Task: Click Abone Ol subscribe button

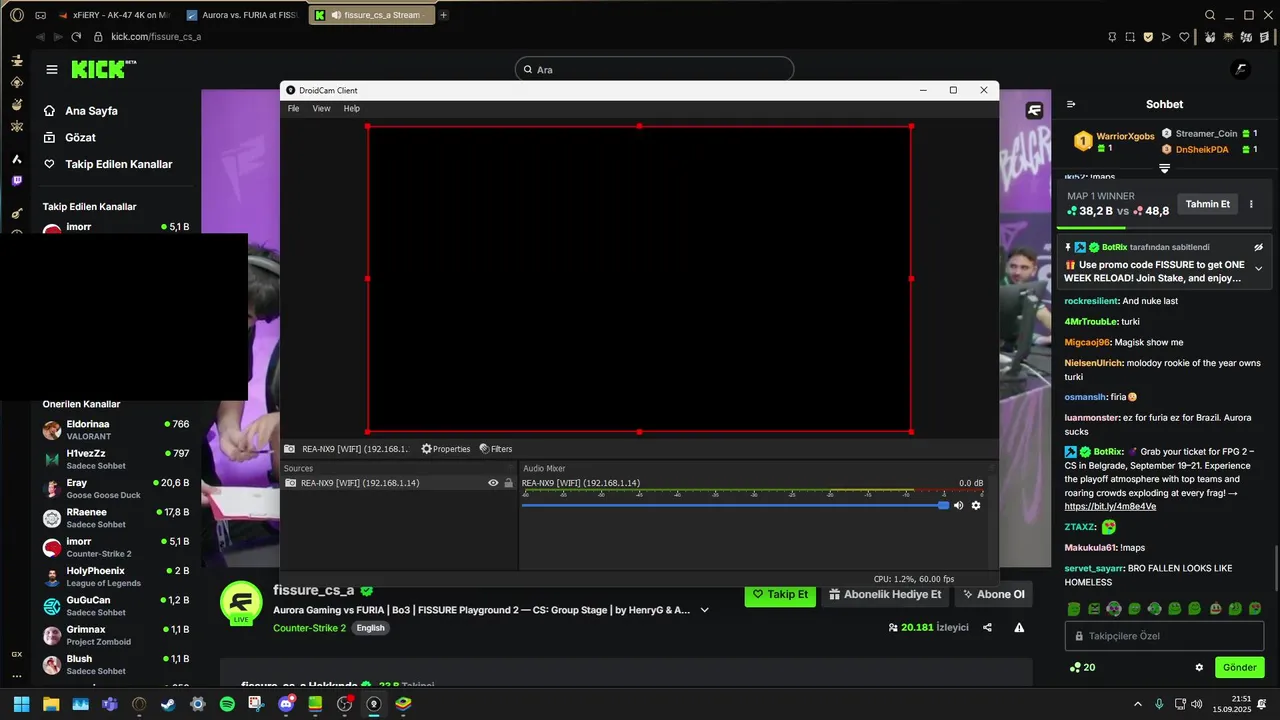Action: pyautogui.click(x=994, y=594)
